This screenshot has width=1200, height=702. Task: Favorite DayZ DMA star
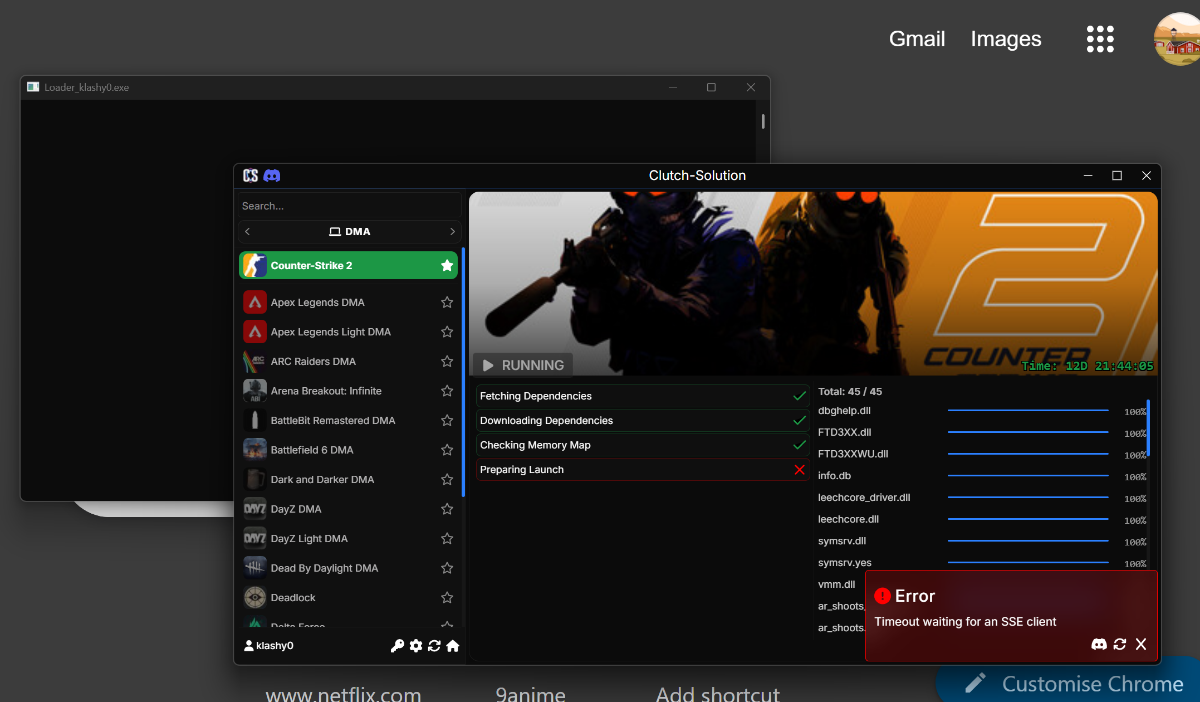tap(447, 509)
